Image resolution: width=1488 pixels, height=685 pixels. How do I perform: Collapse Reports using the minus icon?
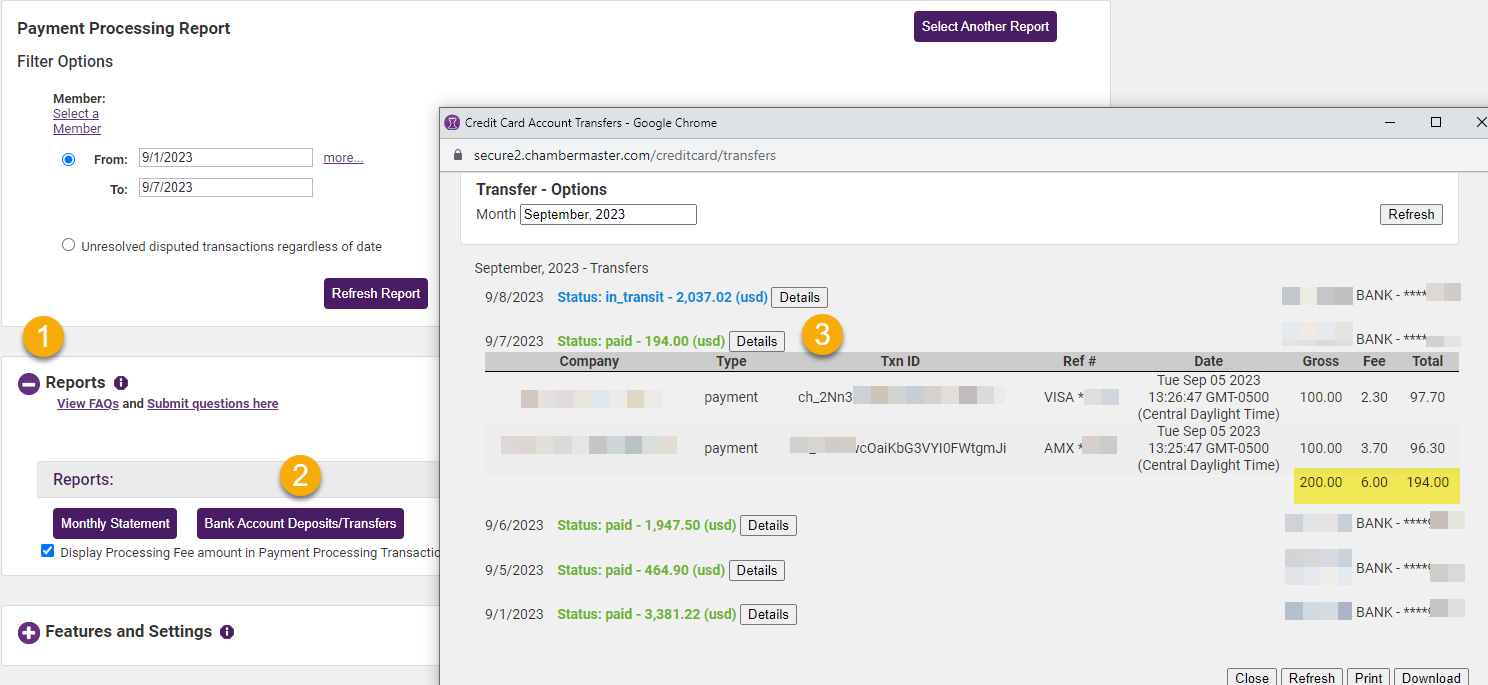click(28, 383)
